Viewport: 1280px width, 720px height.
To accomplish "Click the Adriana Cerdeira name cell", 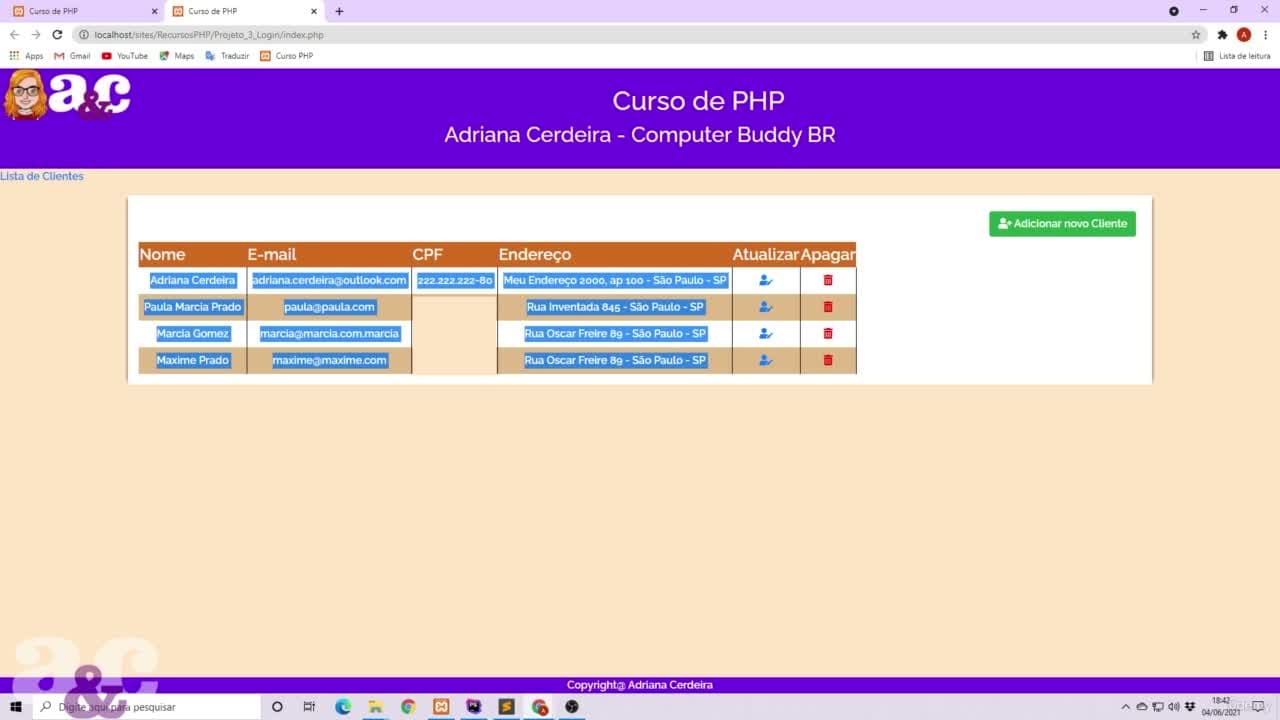I will (x=192, y=280).
